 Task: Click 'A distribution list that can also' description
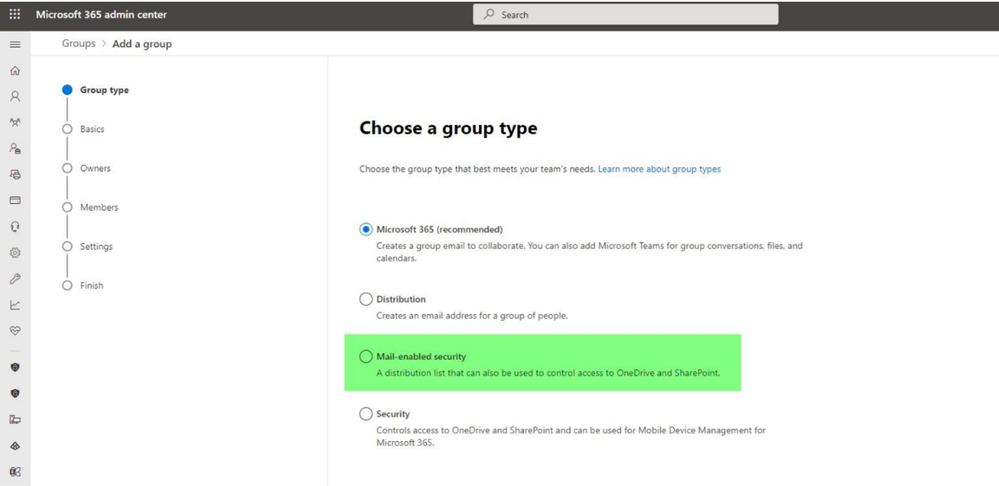(x=548, y=373)
